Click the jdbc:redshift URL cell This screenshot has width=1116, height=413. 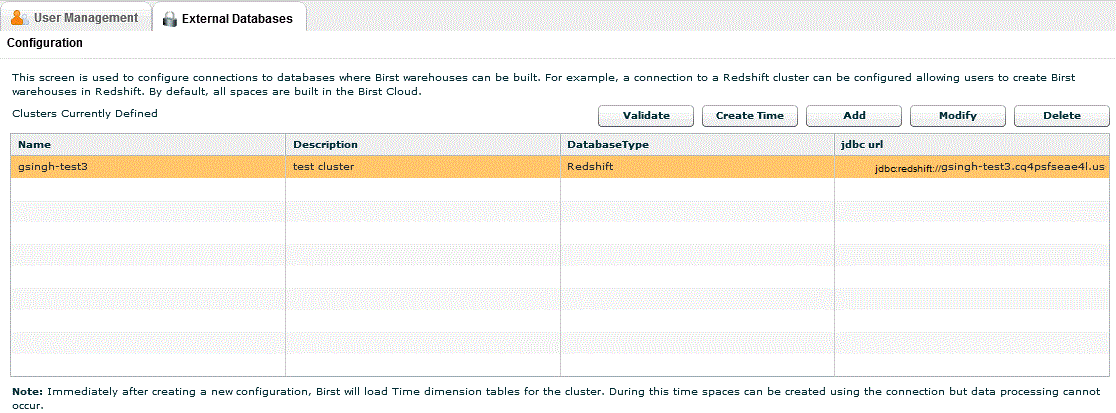[x=972, y=168]
